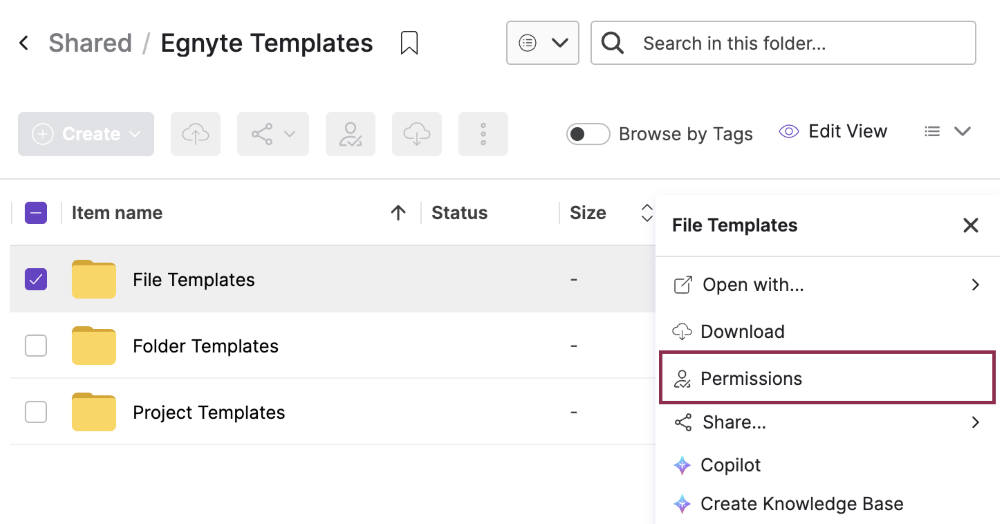Image resolution: width=1000 pixels, height=524 pixels.
Task: Select Permissions in the context menu
Action: 827,378
